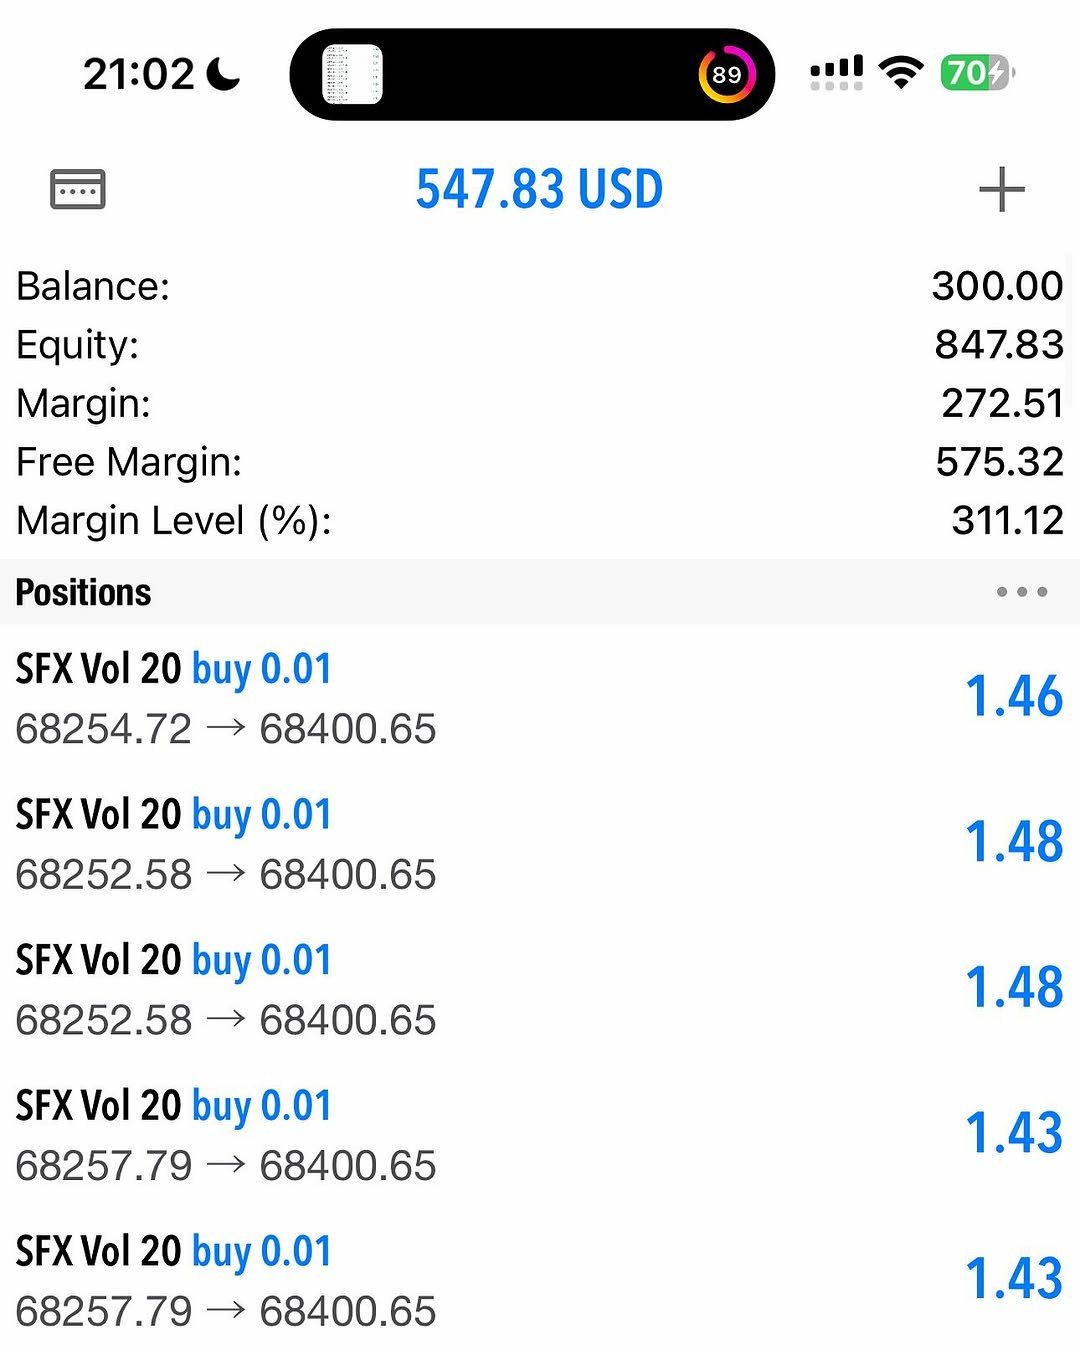The image size is (1080, 1350).
Task: Select the Free Margin row showing 575.32
Action: [540, 462]
